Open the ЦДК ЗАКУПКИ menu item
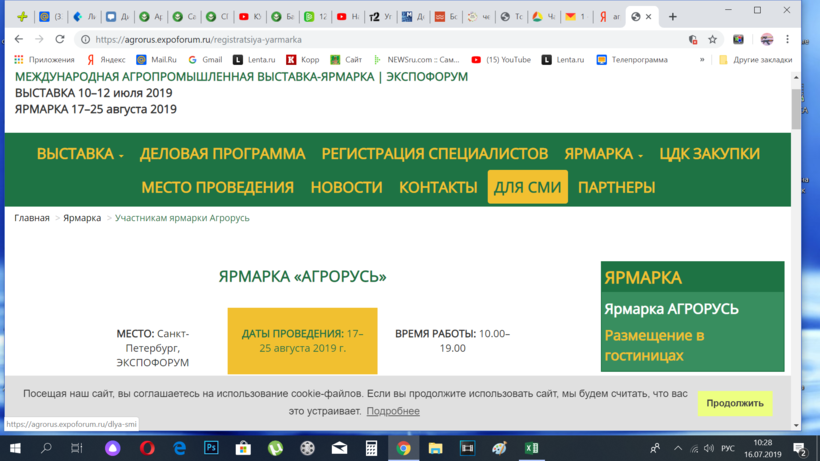 [710, 154]
